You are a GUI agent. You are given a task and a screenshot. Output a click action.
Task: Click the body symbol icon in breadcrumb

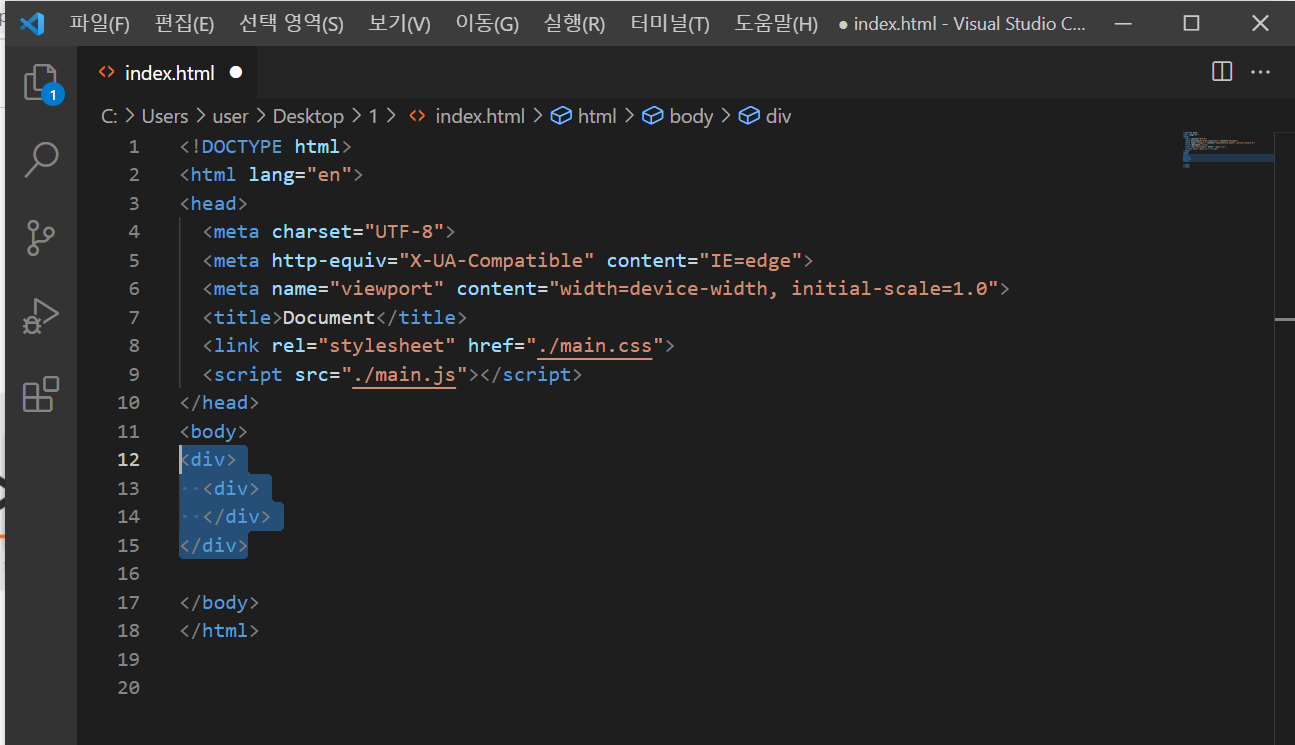(x=653, y=116)
